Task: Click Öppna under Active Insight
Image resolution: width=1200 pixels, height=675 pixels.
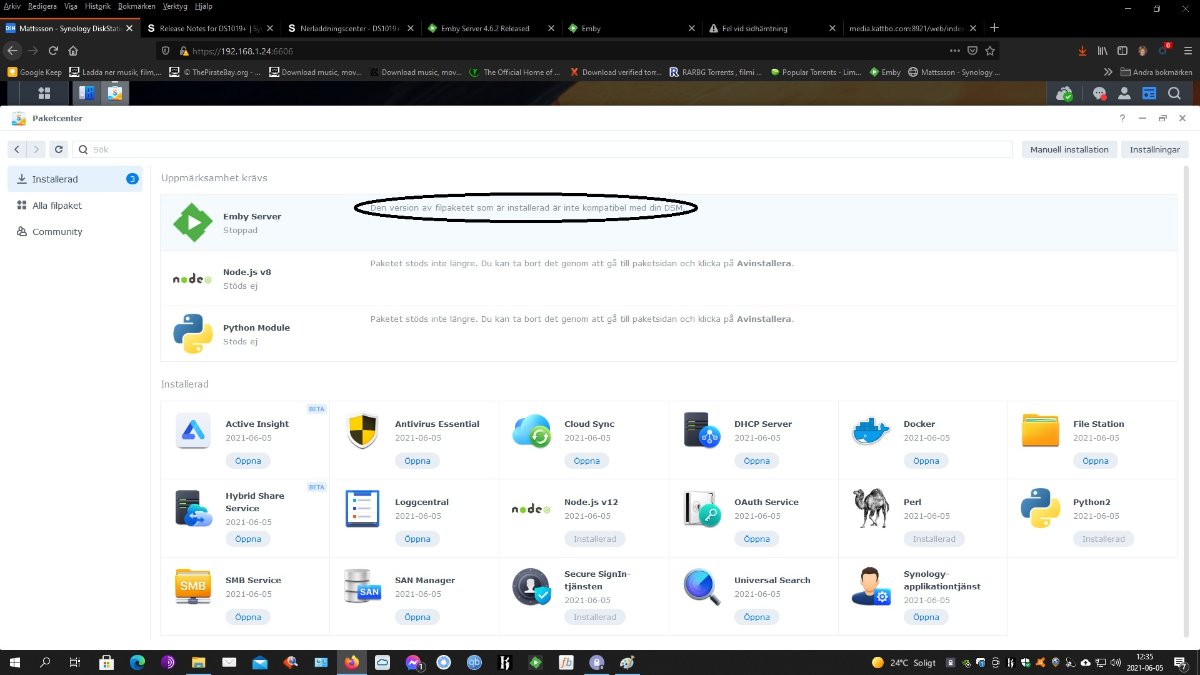Action: [x=248, y=461]
